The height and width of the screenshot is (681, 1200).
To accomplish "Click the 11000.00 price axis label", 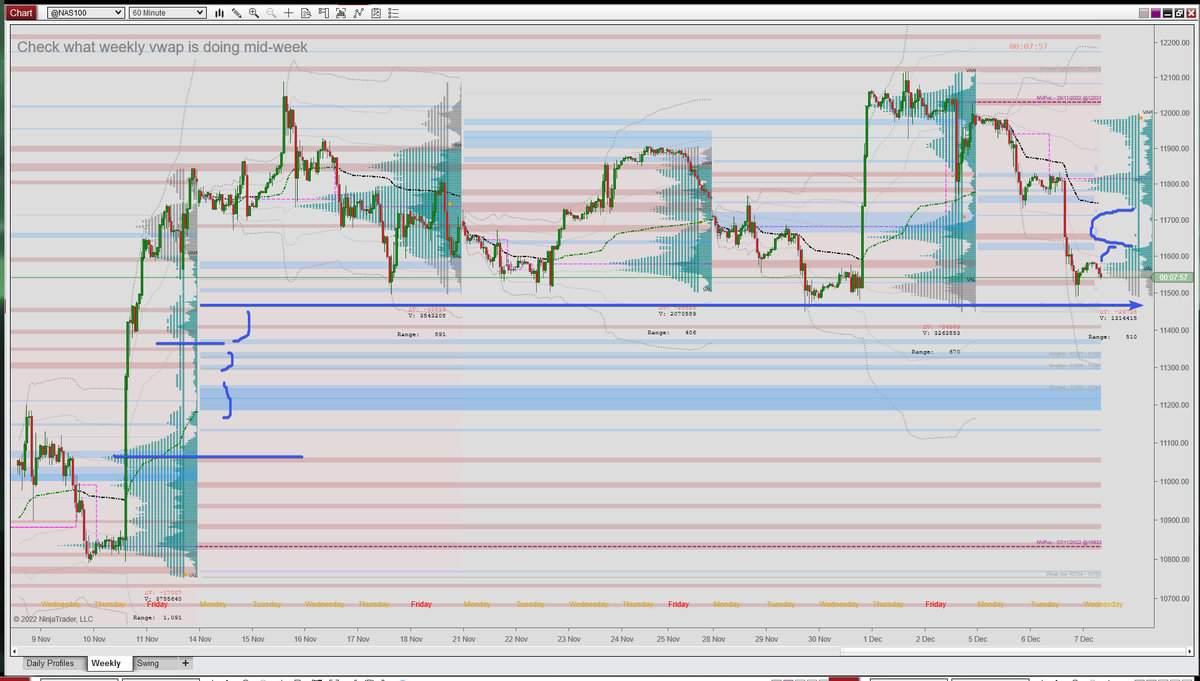I will 1177,482.
